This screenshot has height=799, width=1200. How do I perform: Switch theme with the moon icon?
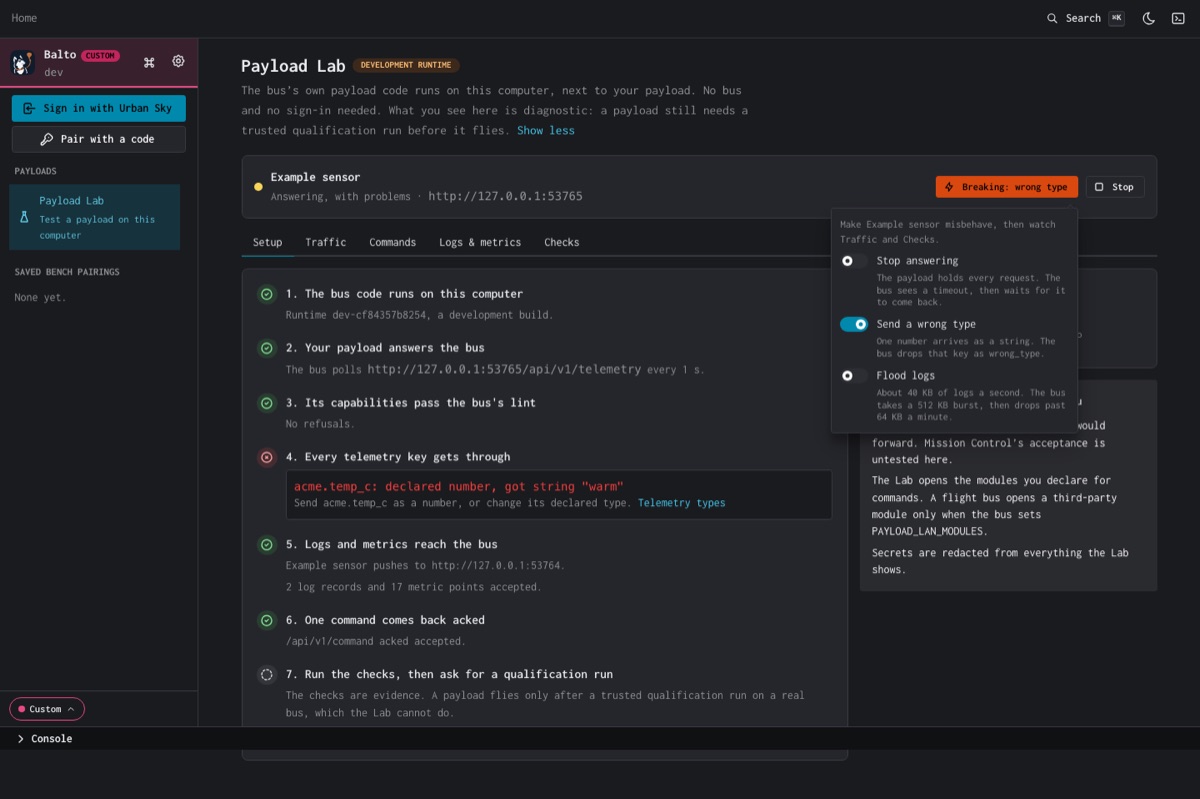[x=1149, y=18]
